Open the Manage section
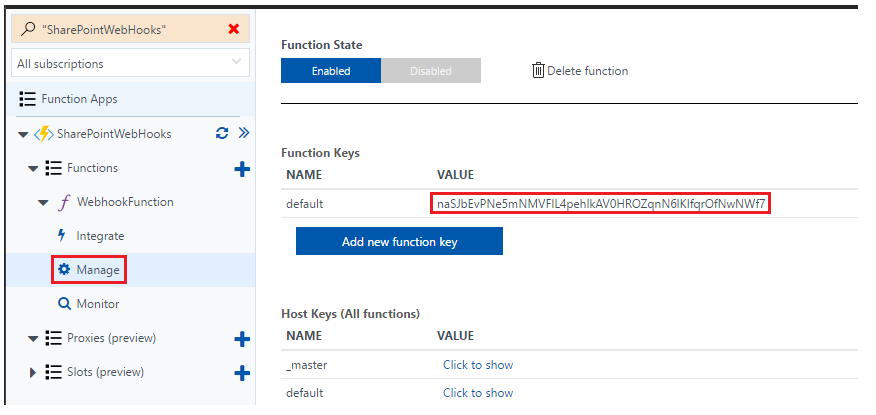 (x=98, y=270)
